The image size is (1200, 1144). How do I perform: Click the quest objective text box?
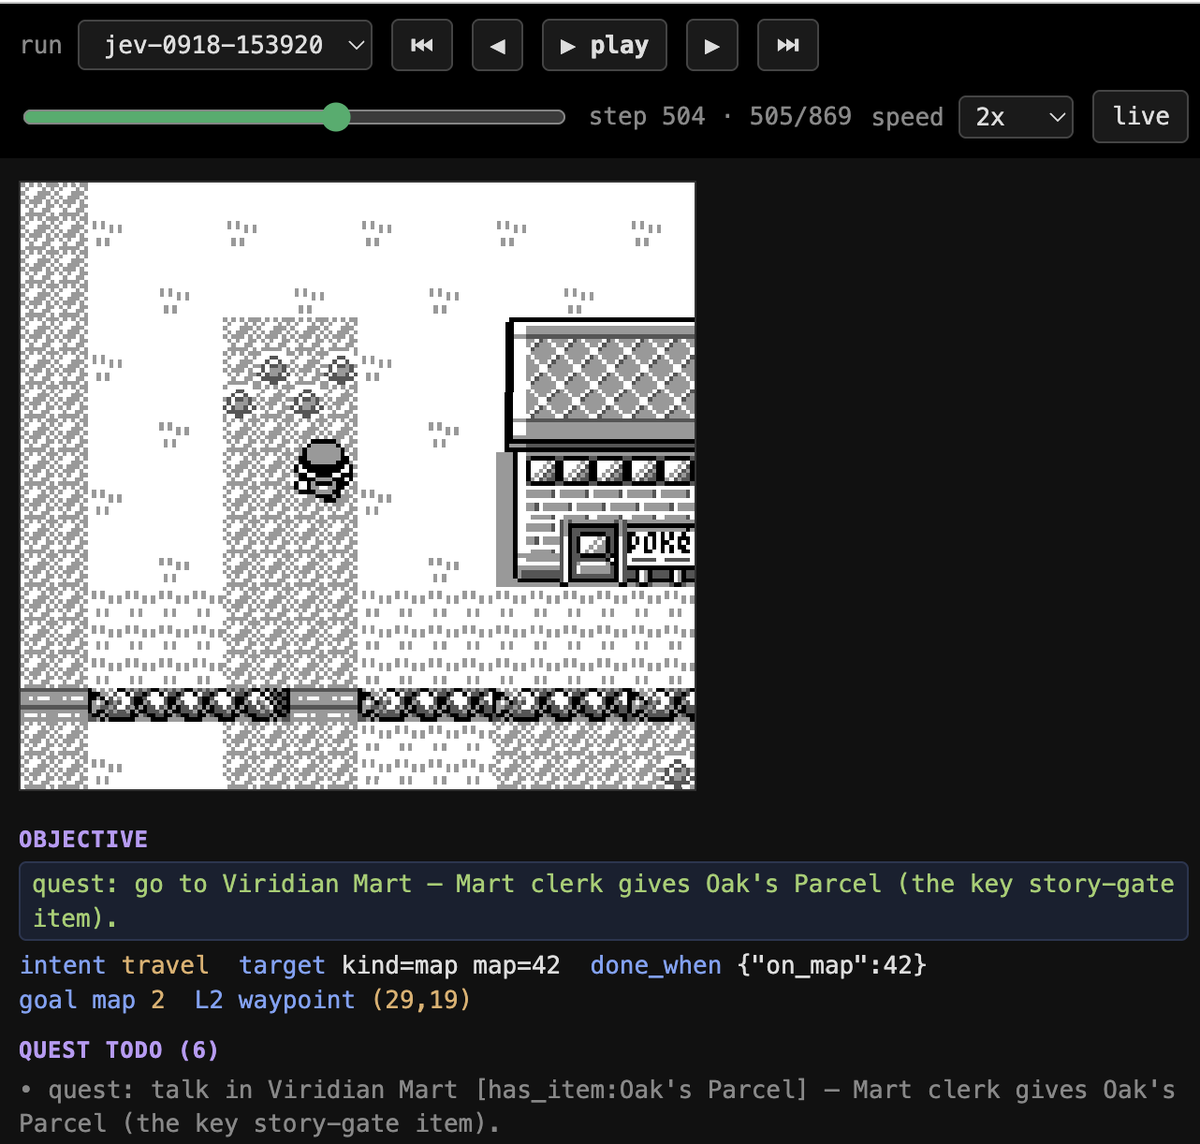tap(603, 901)
